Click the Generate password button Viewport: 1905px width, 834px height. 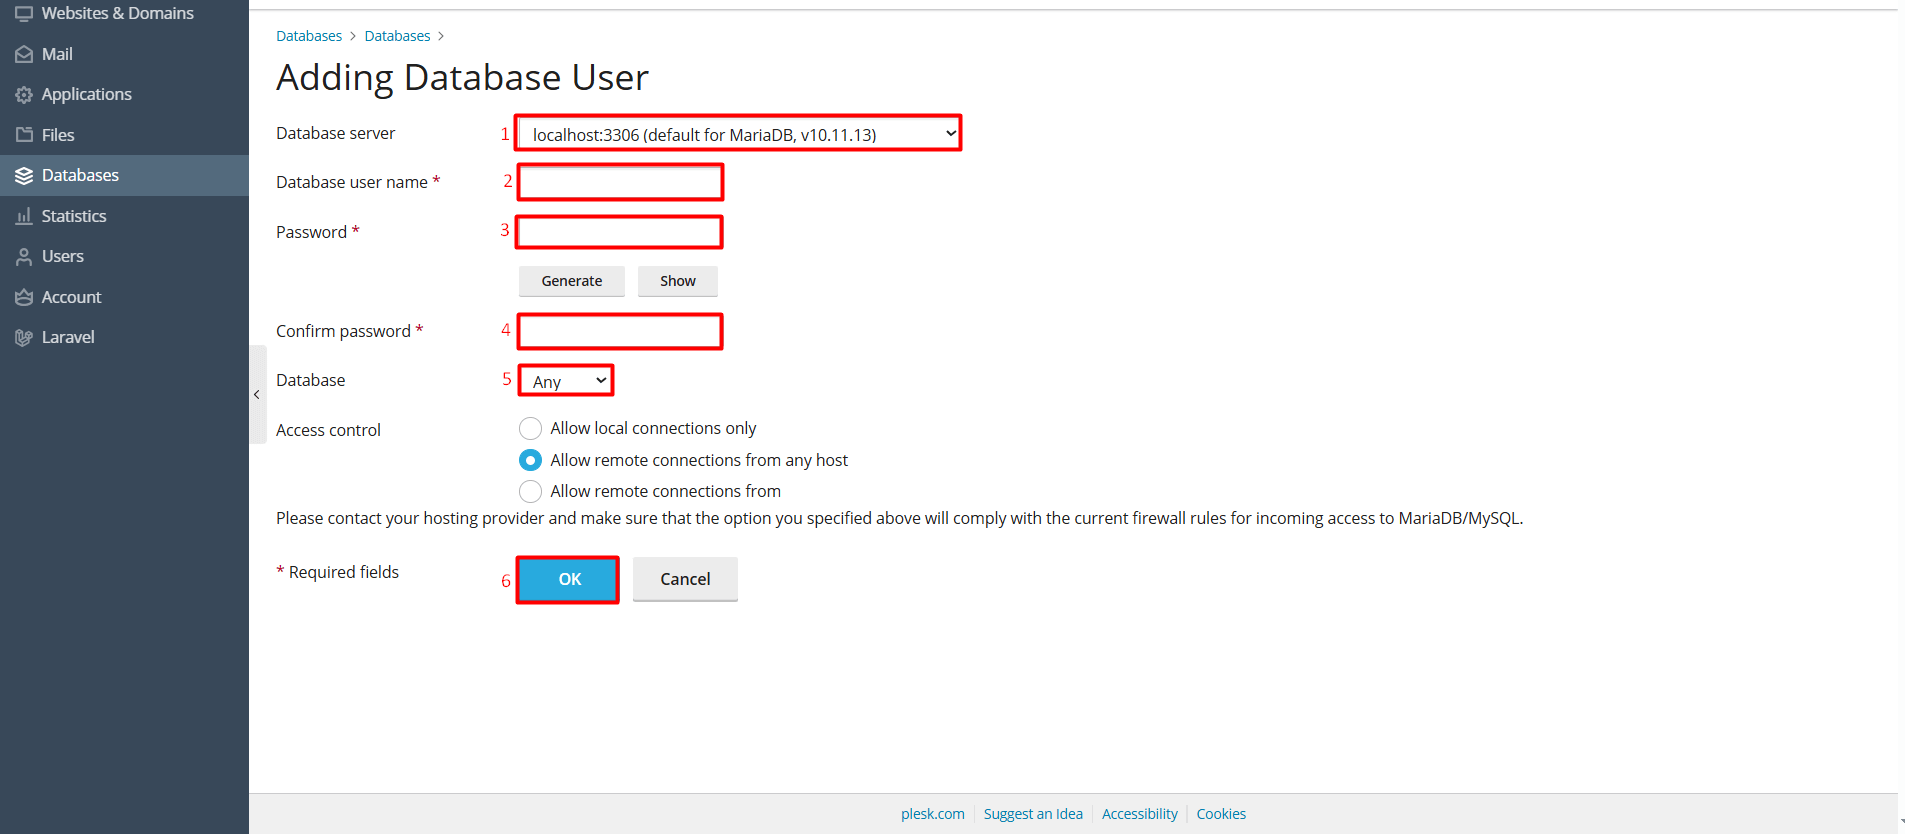point(572,281)
